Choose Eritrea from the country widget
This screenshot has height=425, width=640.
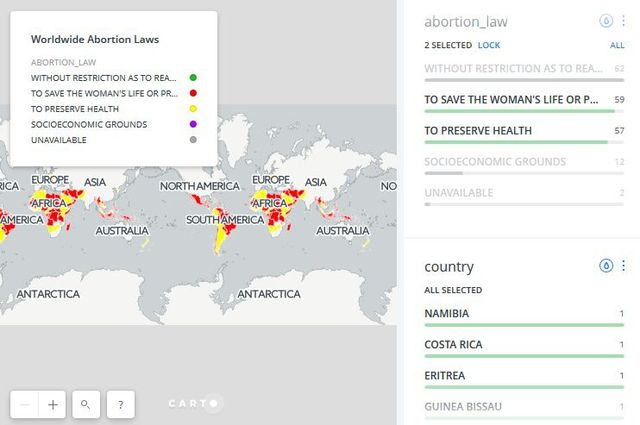(445, 375)
